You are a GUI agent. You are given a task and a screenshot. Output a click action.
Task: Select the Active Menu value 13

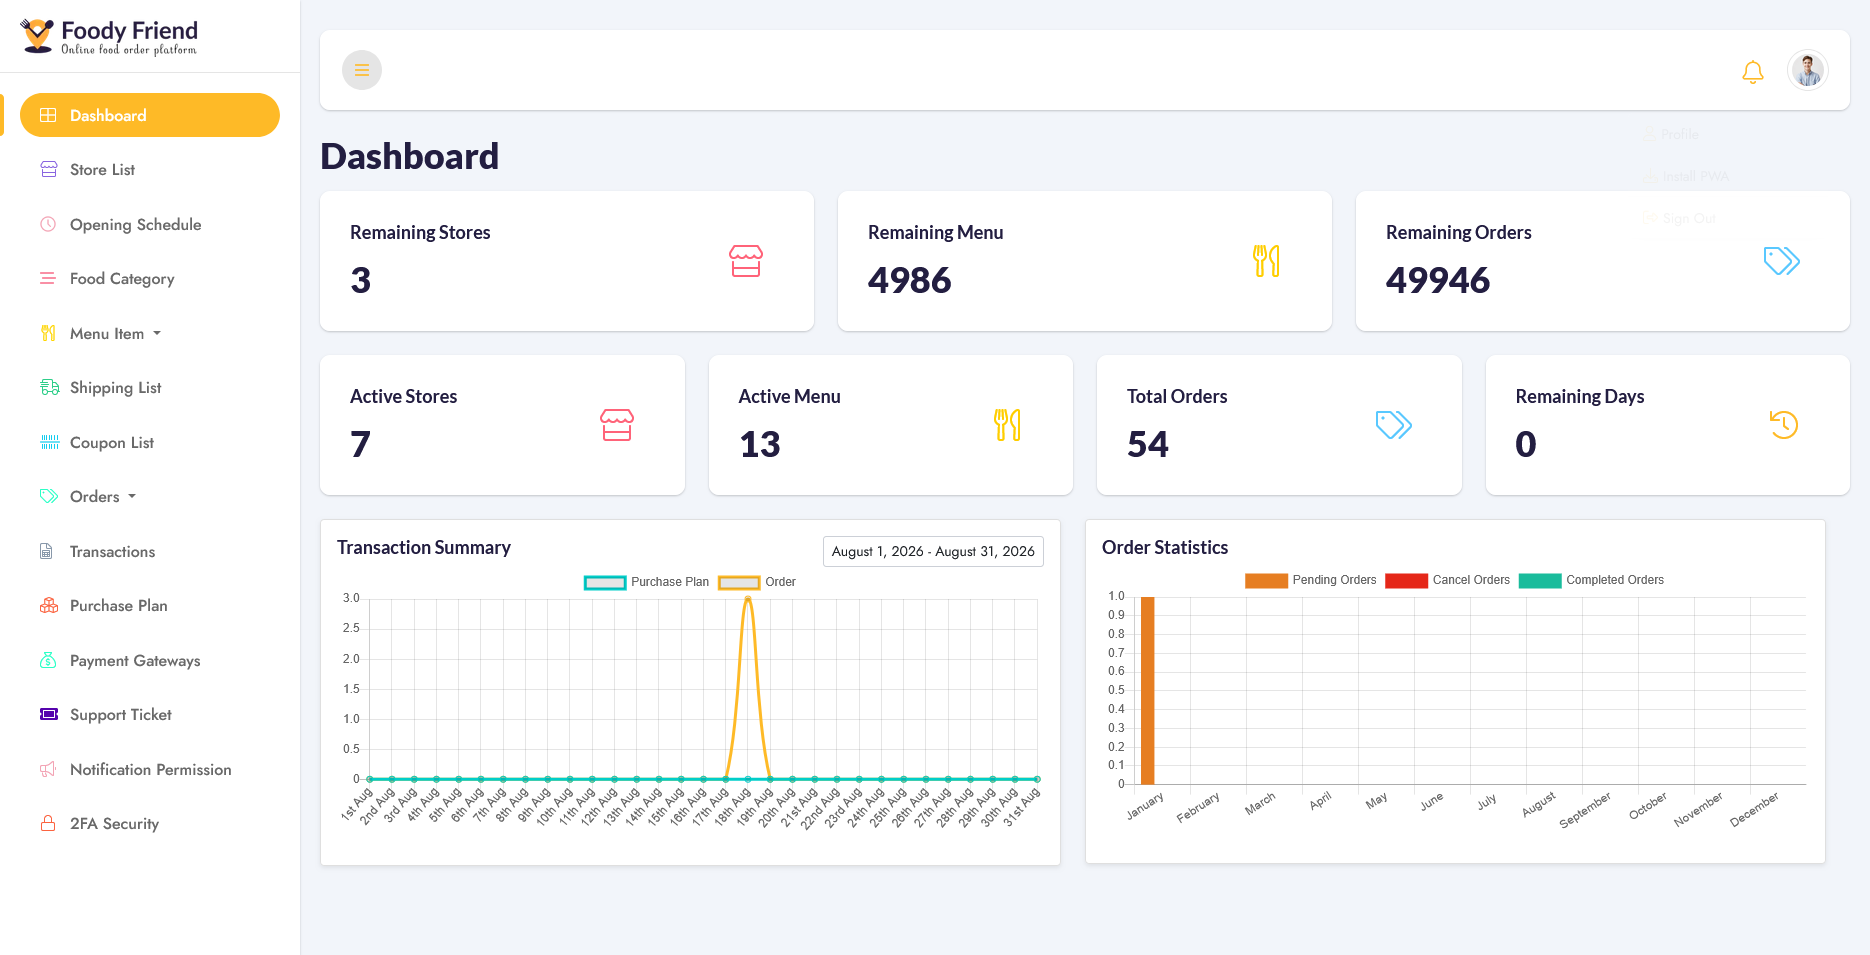pos(760,444)
